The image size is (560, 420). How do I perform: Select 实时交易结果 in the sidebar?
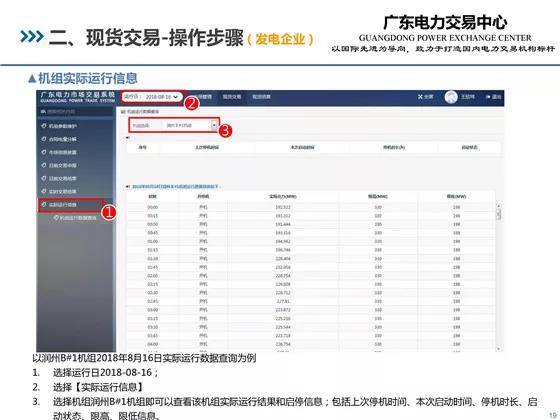(x=62, y=191)
